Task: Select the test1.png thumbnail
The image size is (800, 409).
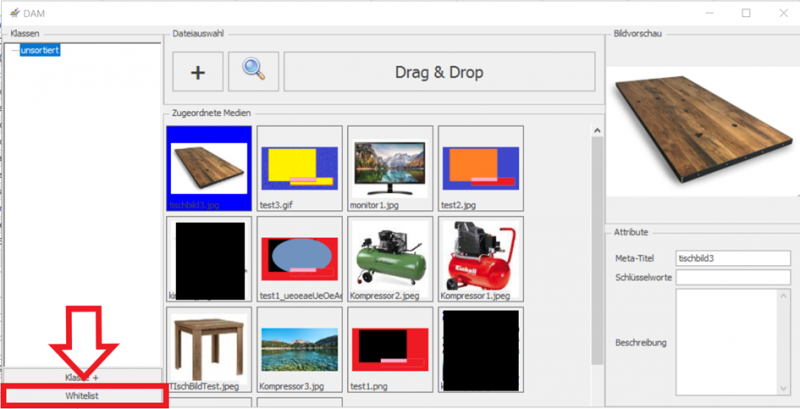Action: coord(390,348)
